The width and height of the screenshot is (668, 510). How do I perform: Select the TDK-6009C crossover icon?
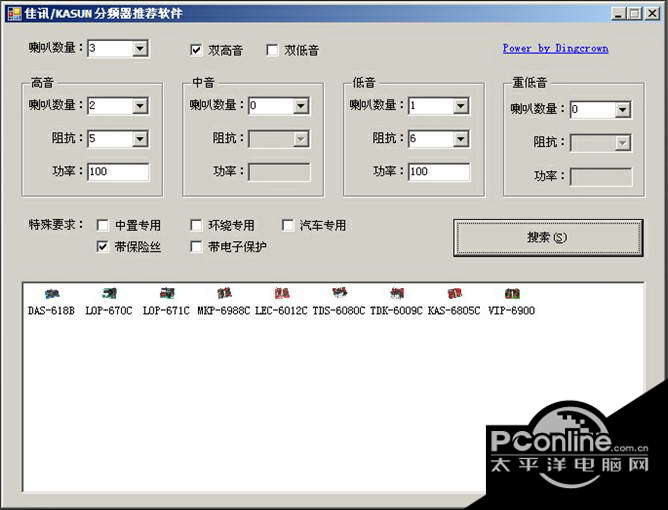(x=397, y=294)
